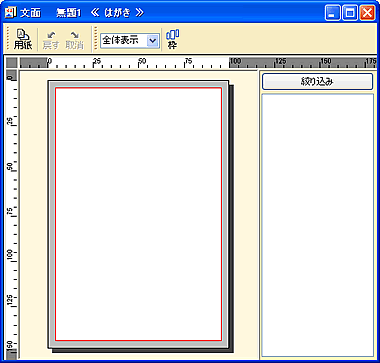Click the toolbar grip before 全体表示
This screenshot has height=363, width=380.
point(96,39)
